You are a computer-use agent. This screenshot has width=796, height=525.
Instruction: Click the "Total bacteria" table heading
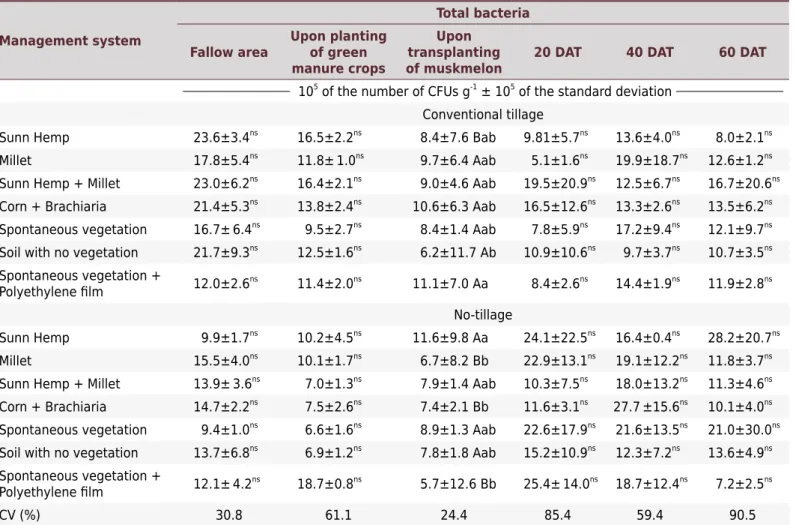click(x=482, y=13)
